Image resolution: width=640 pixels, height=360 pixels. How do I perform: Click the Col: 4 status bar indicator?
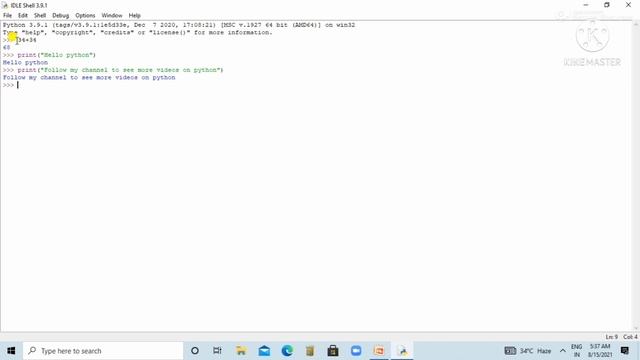click(x=630, y=337)
